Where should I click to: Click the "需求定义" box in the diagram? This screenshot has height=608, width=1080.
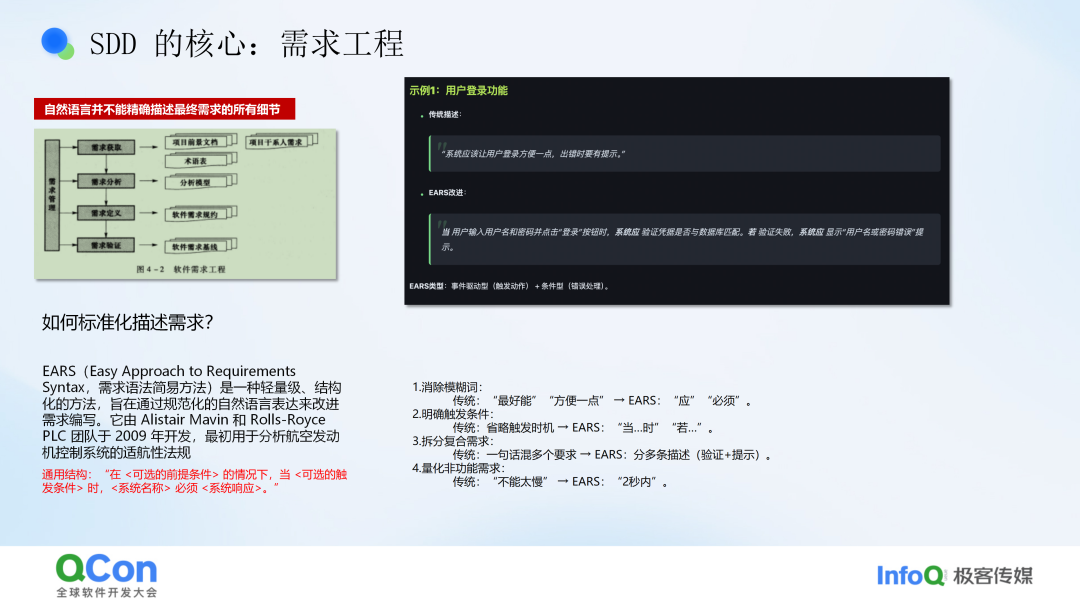click(105, 213)
